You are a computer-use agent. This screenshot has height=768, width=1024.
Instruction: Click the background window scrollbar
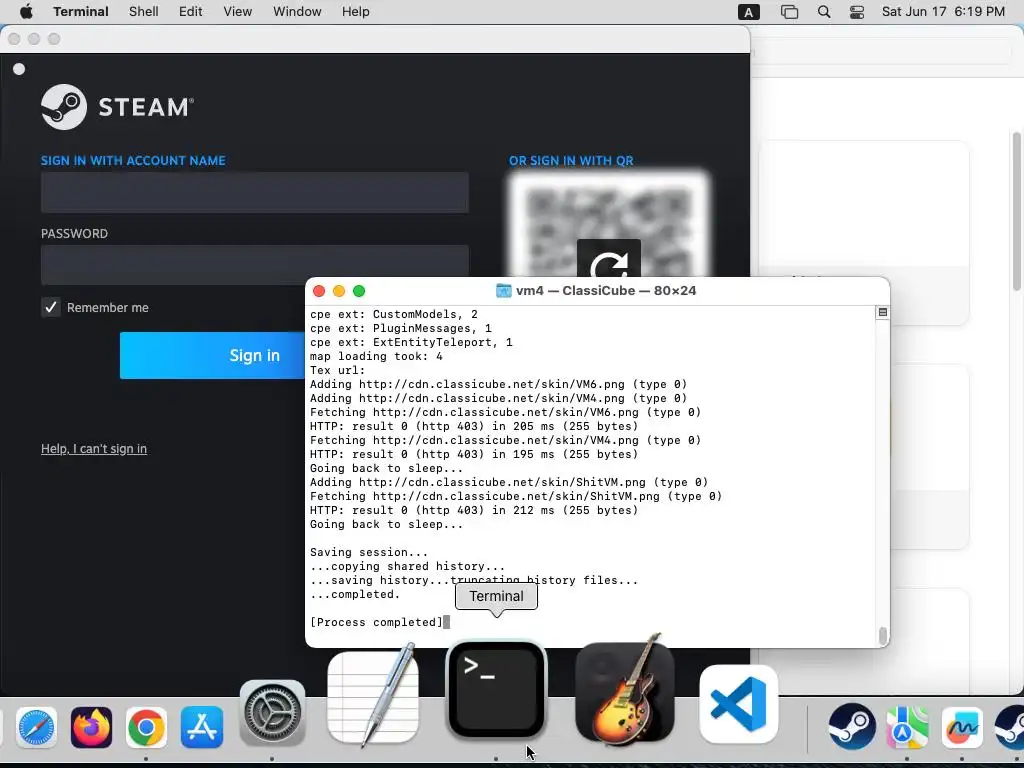point(1016,211)
